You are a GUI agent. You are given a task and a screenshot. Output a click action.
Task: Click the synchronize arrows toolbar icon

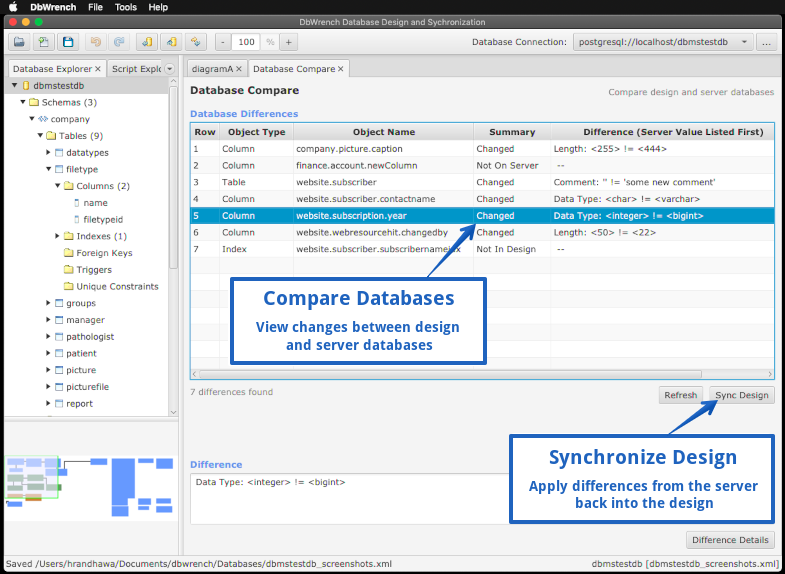coord(196,42)
